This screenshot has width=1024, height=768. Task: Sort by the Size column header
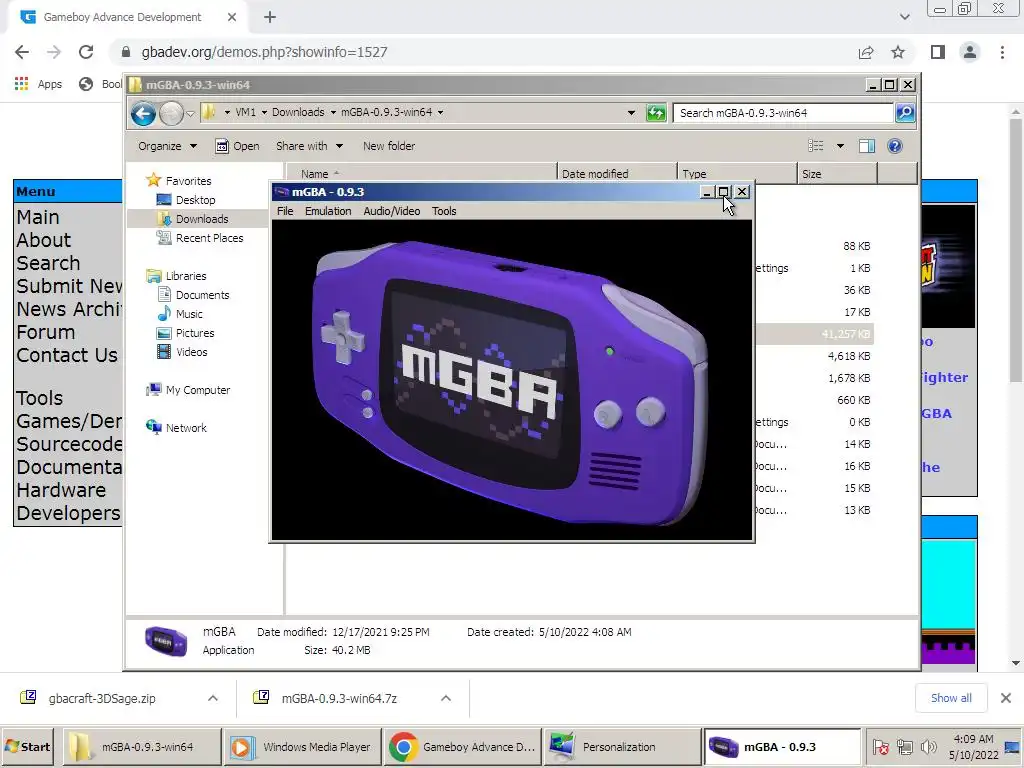coord(838,174)
